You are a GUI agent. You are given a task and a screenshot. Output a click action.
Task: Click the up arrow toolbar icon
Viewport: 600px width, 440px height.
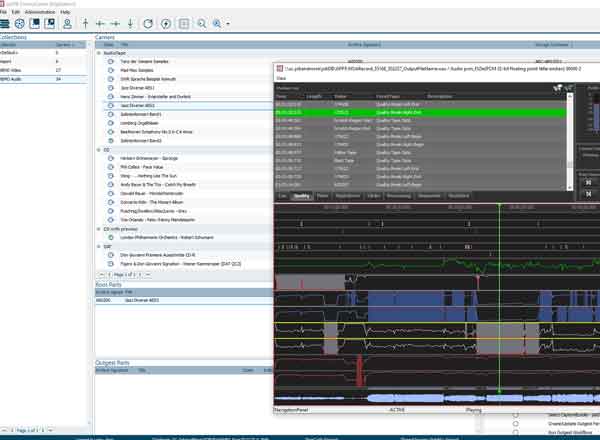[85, 24]
